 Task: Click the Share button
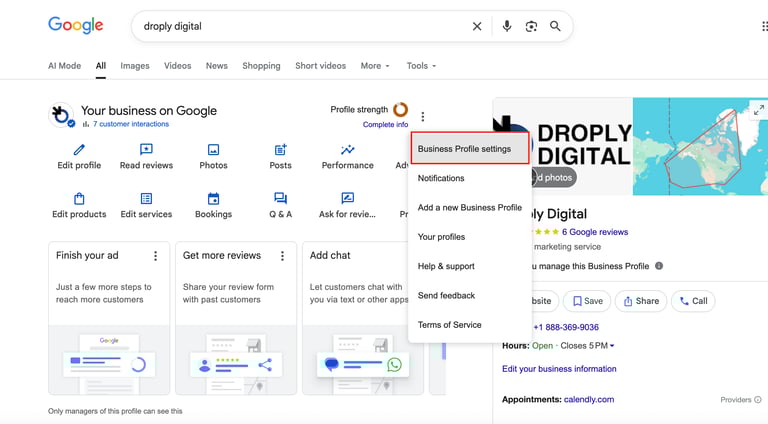pos(641,301)
